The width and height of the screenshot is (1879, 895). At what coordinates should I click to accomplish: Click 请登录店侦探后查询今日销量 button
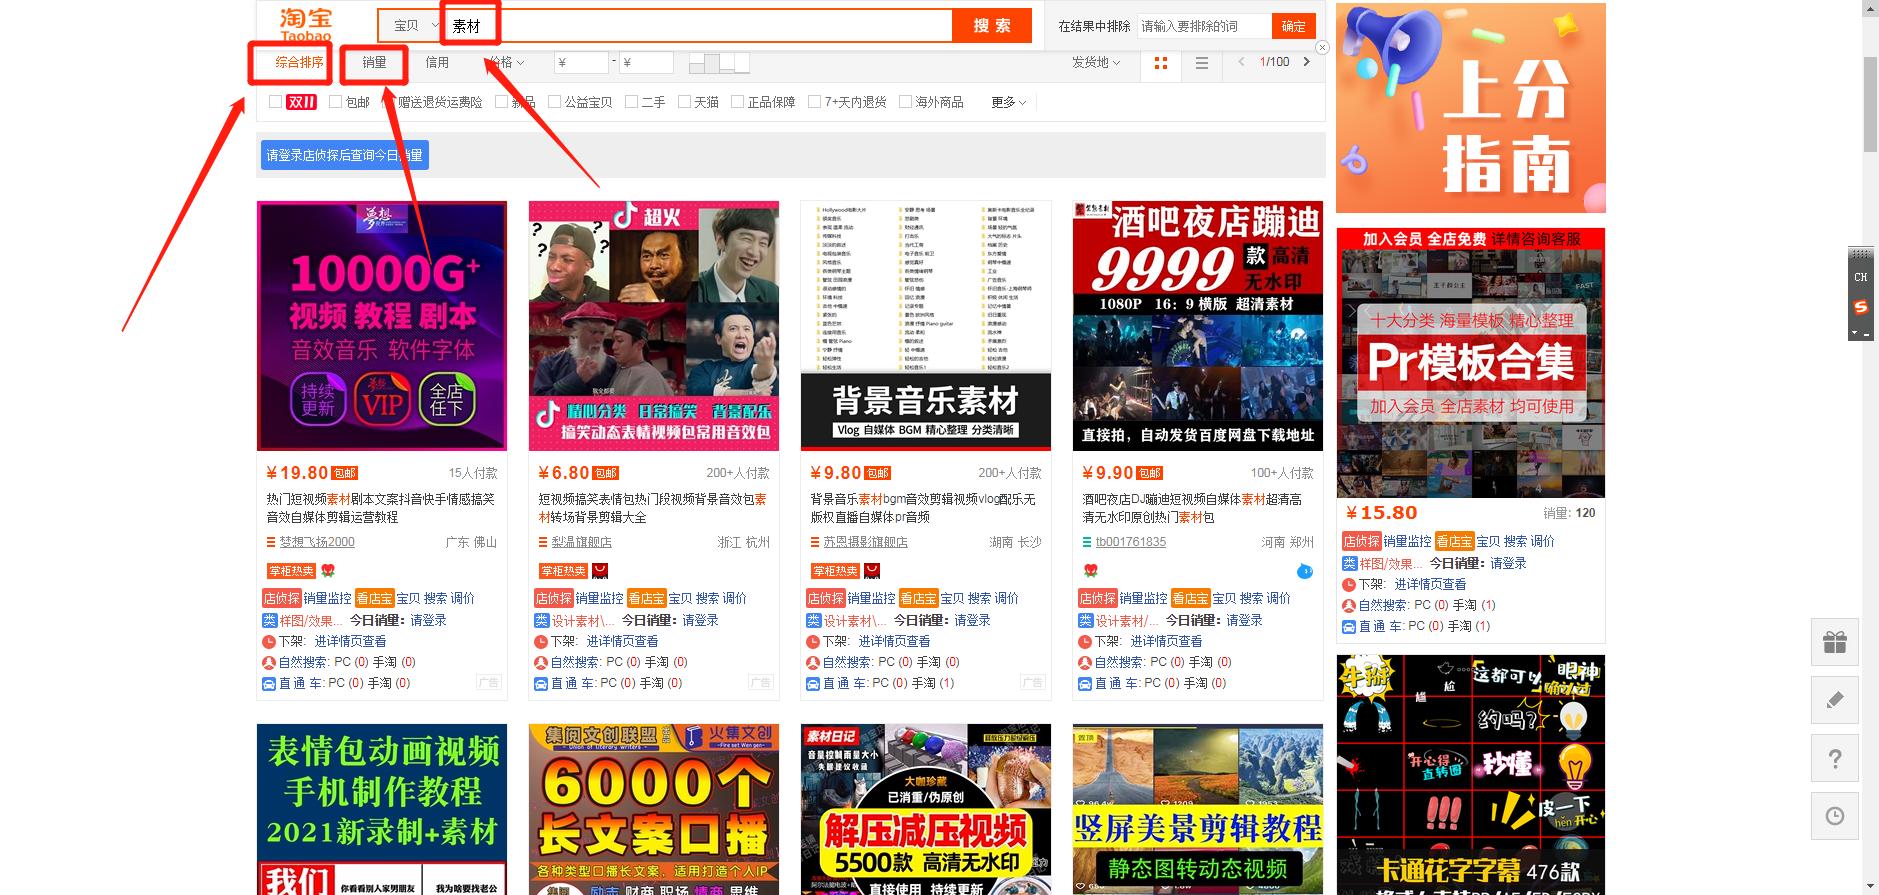click(x=344, y=155)
